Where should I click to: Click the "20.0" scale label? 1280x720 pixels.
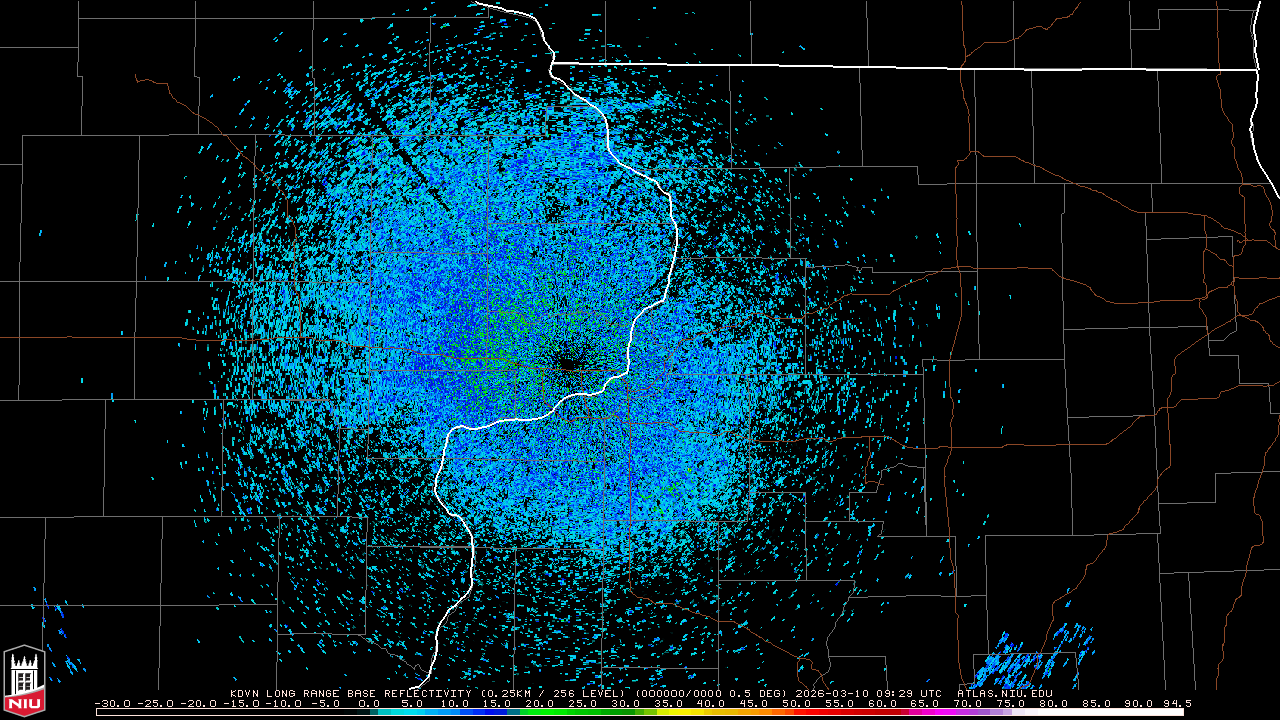540,703
